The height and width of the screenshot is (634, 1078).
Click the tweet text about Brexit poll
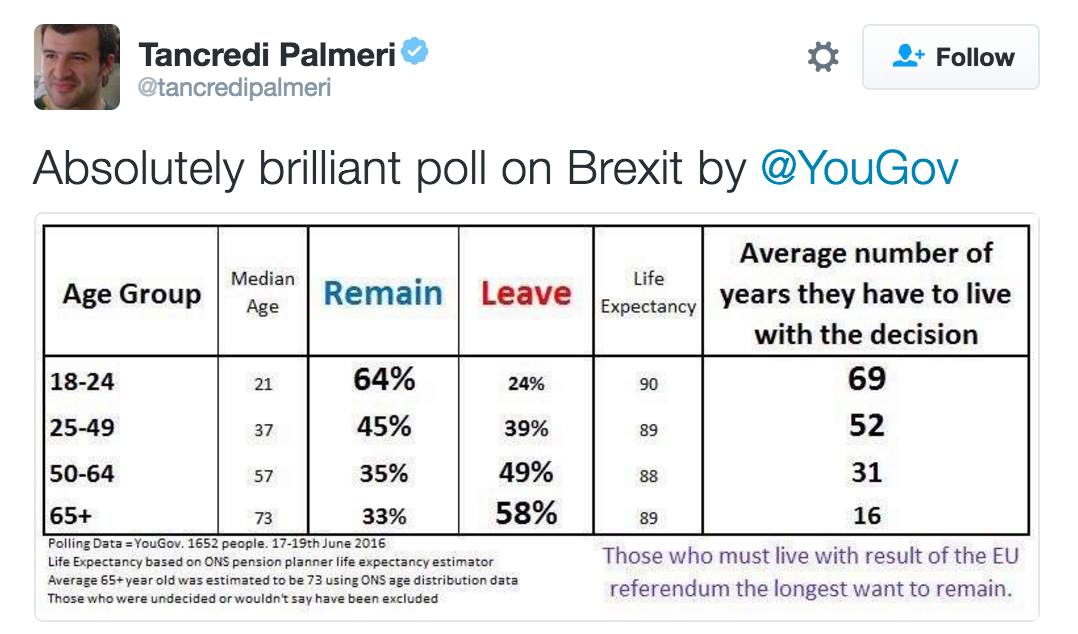390,168
